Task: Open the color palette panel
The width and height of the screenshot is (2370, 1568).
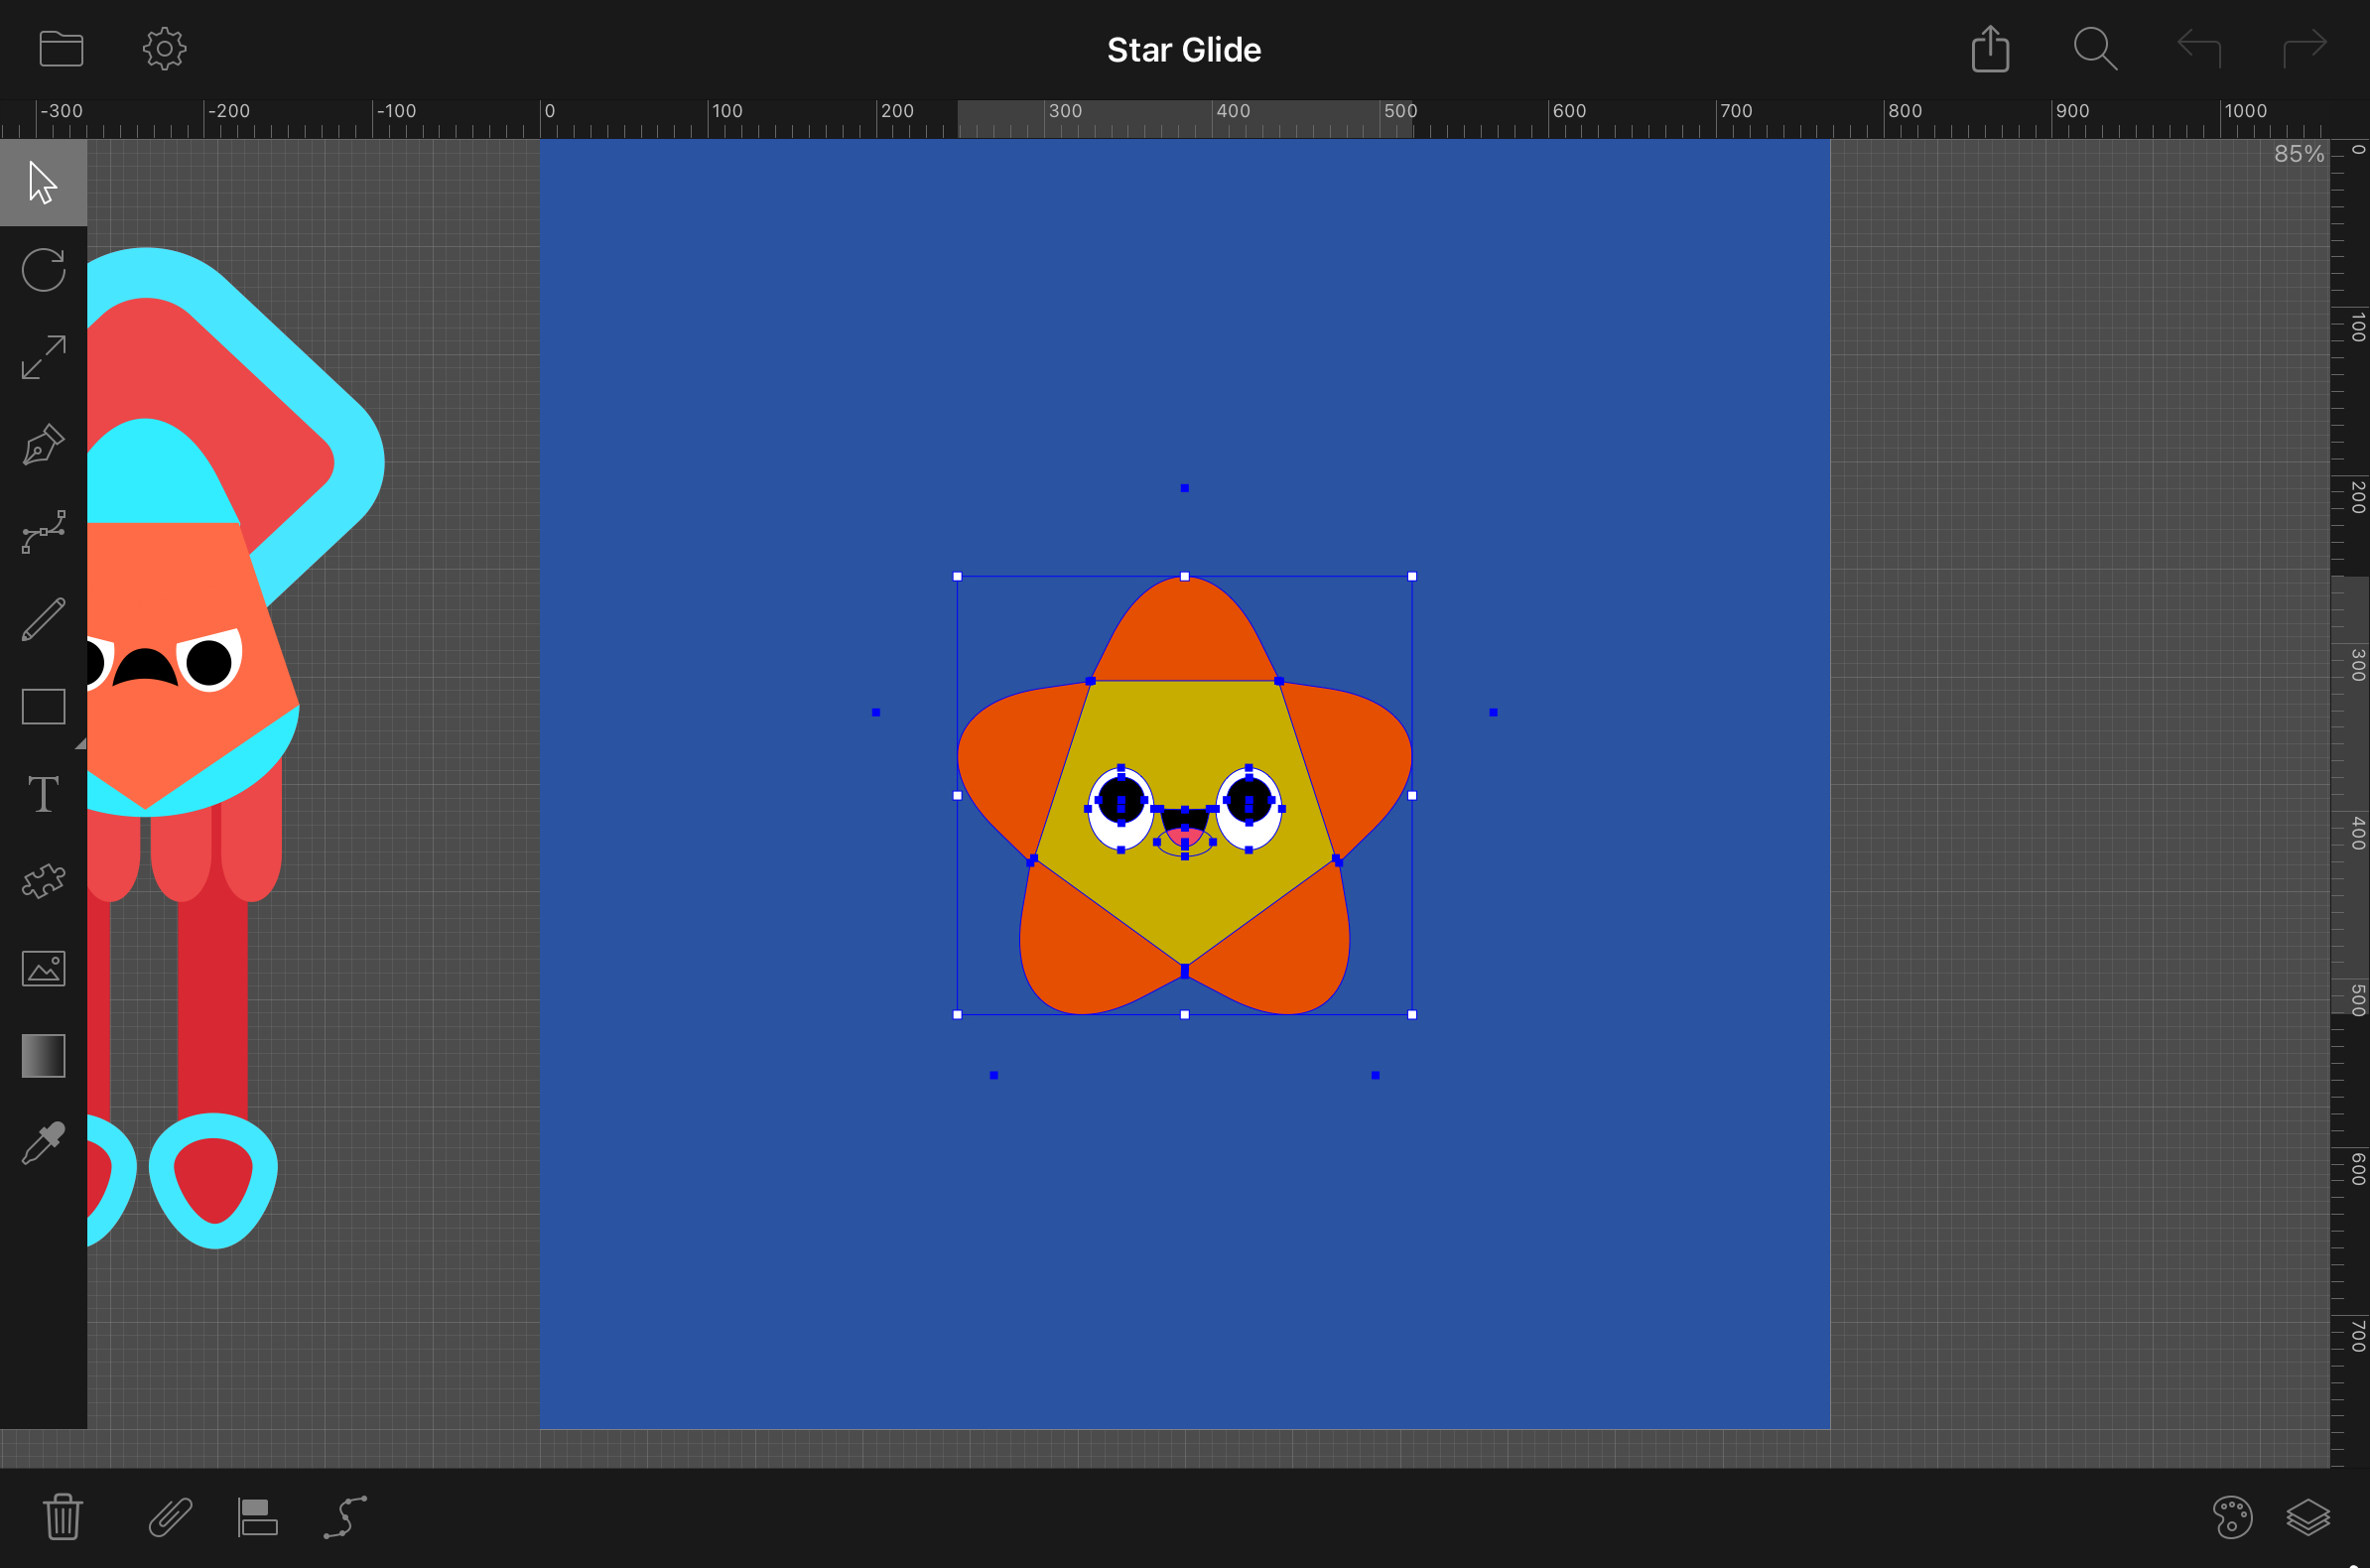Action: pyautogui.click(x=2232, y=1517)
